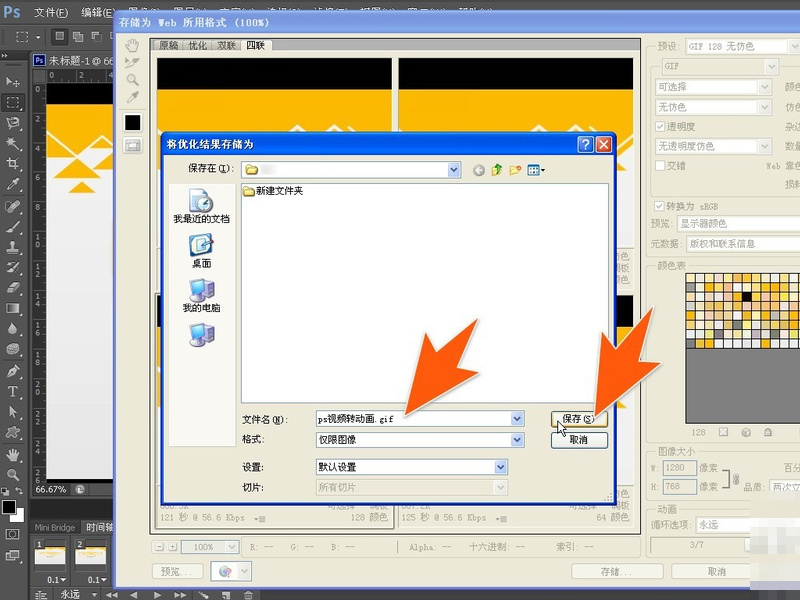Click the black eyedropper color swatch
The height and width of the screenshot is (600, 800).
click(133, 122)
